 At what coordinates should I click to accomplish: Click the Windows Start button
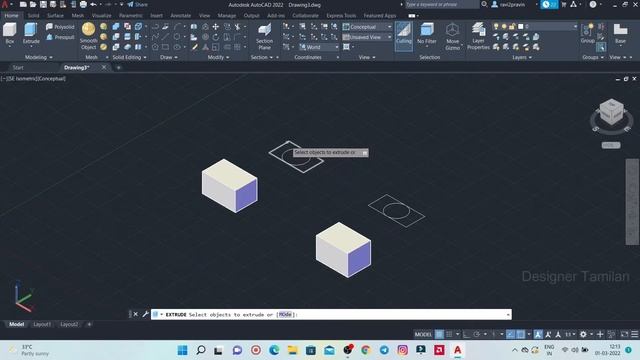182,350
